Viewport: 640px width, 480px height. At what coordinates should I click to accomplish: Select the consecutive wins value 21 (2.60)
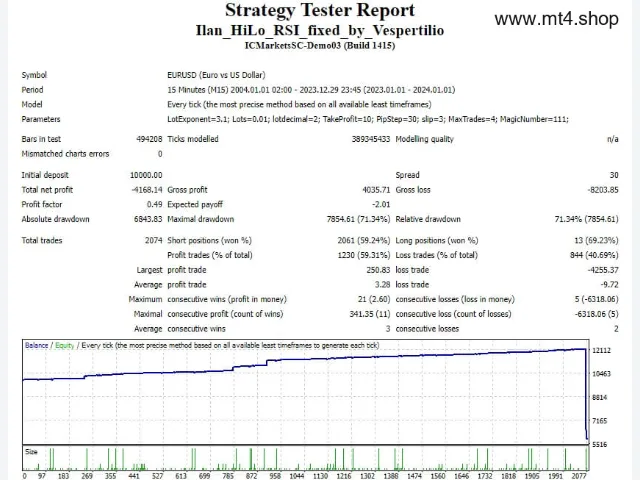374,299
